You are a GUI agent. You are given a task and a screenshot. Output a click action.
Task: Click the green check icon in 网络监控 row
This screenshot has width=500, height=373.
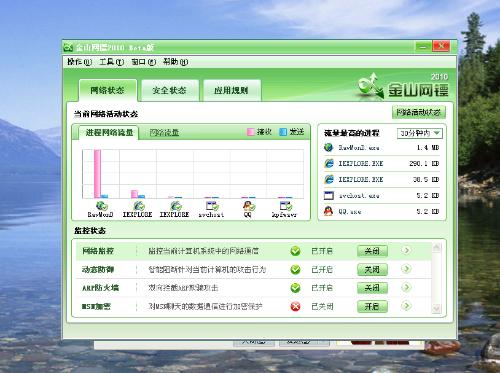(x=295, y=251)
